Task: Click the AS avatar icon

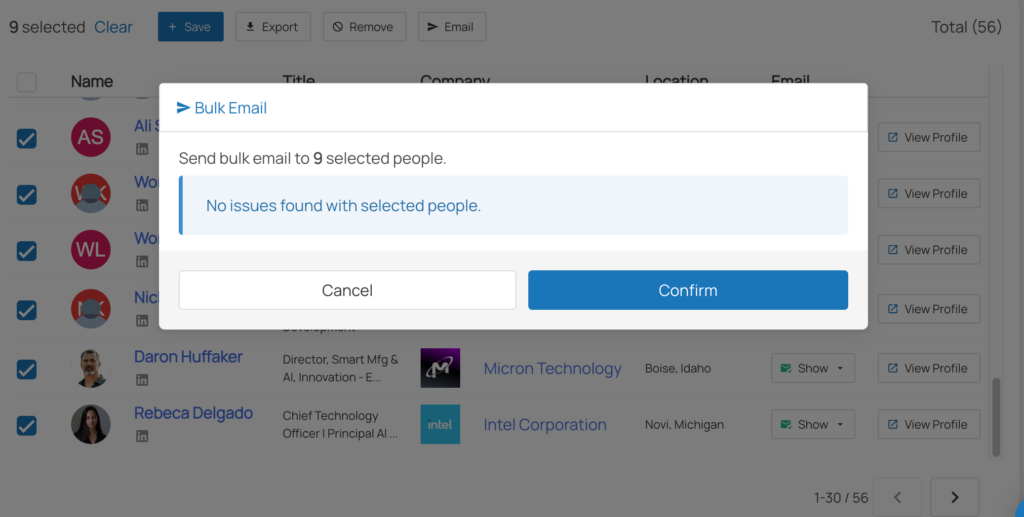Action: click(x=91, y=137)
